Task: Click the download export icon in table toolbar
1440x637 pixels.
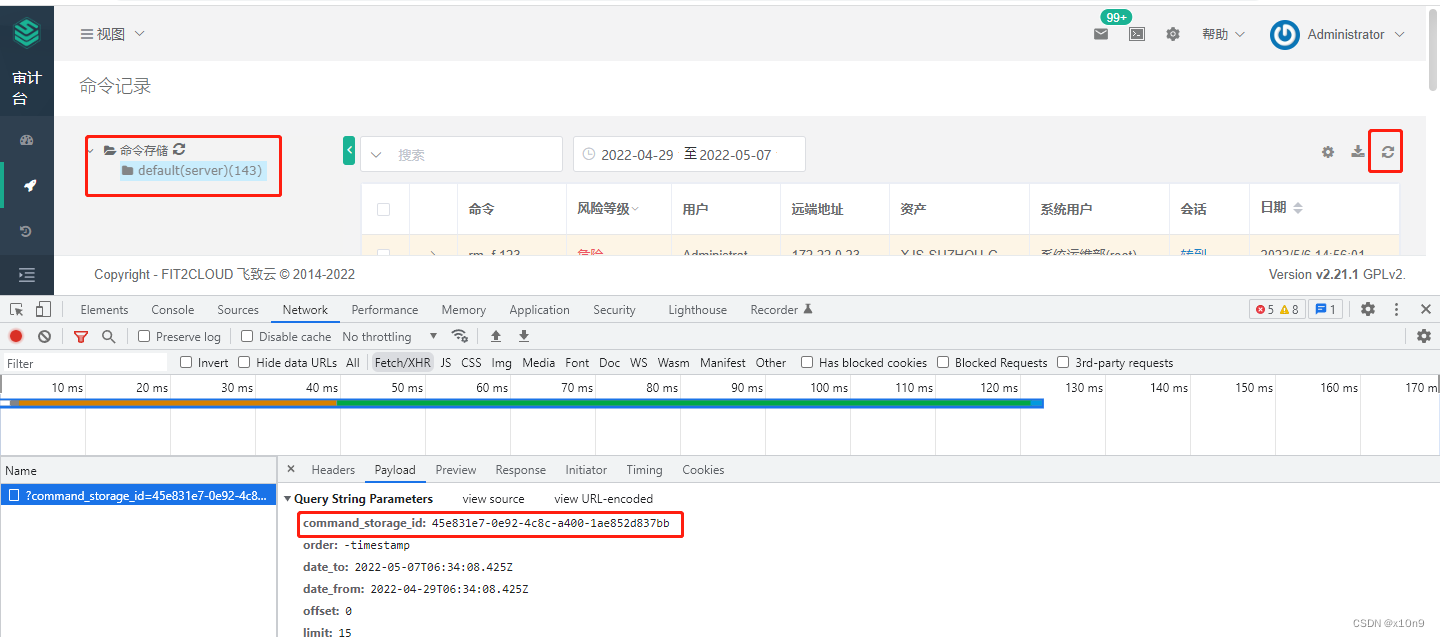Action: [x=1357, y=152]
